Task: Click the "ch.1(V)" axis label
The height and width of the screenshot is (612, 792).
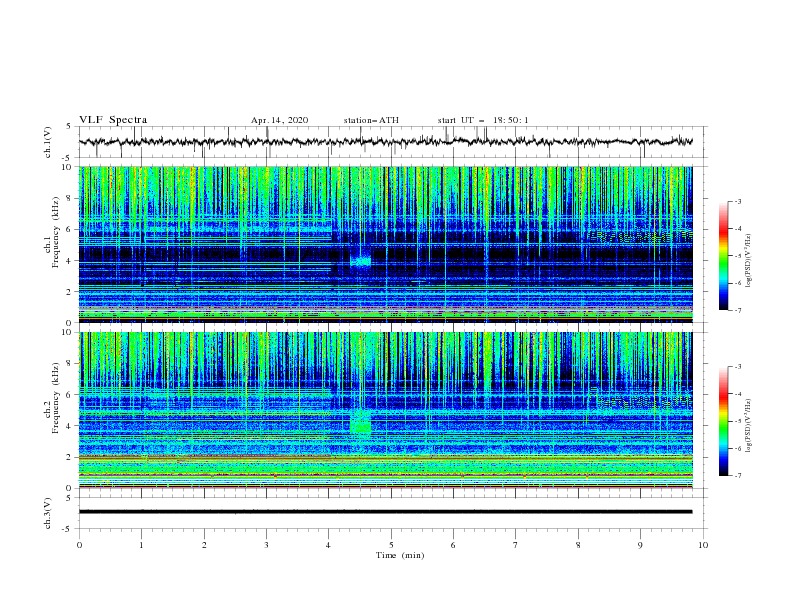Action: tap(48, 142)
